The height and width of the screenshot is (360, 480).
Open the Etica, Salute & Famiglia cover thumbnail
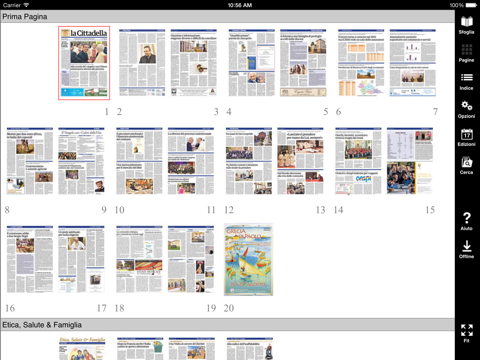pyautogui.click(x=82, y=348)
